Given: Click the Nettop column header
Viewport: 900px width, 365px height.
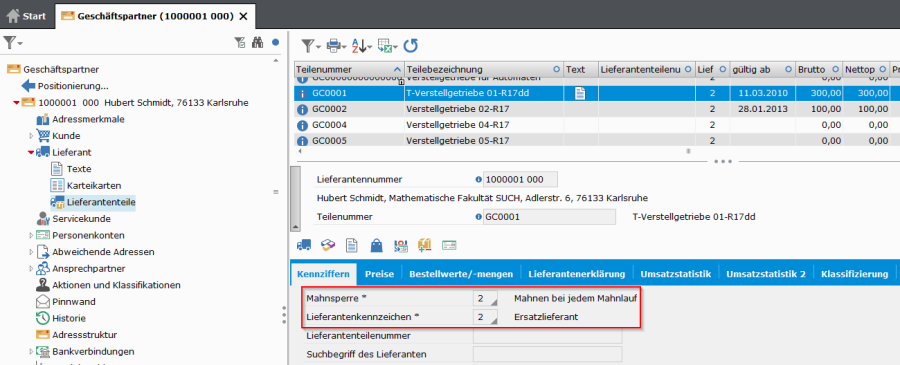Looking at the screenshot, I should click(x=866, y=69).
